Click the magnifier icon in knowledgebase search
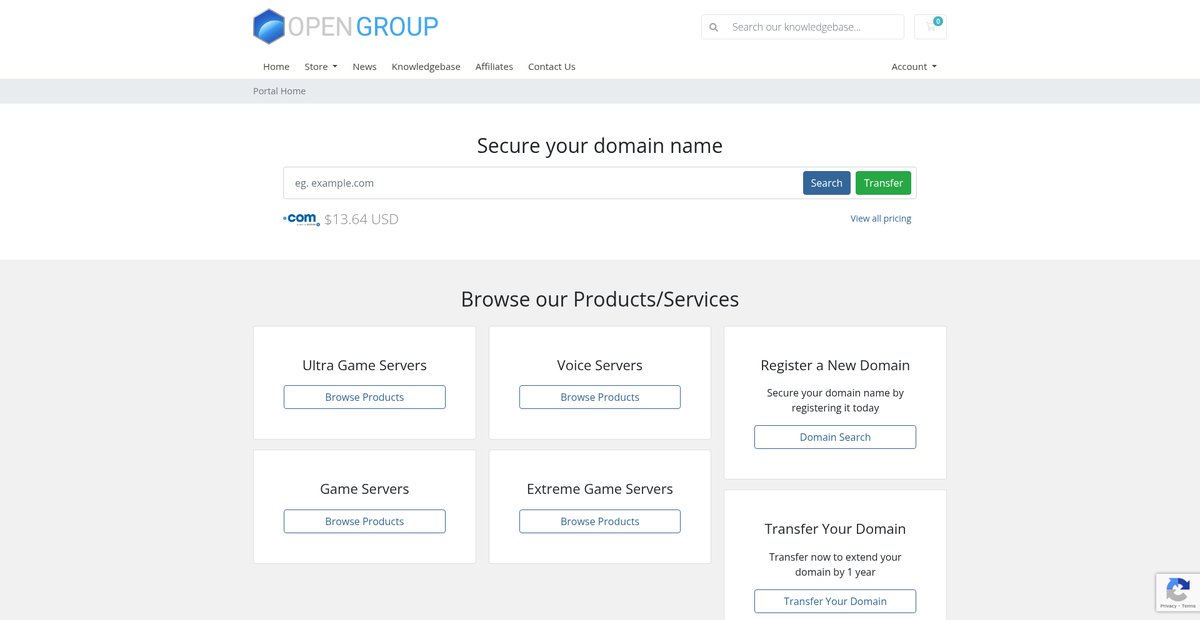Screen dimensions: 1200x620 (x=713, y=27)
